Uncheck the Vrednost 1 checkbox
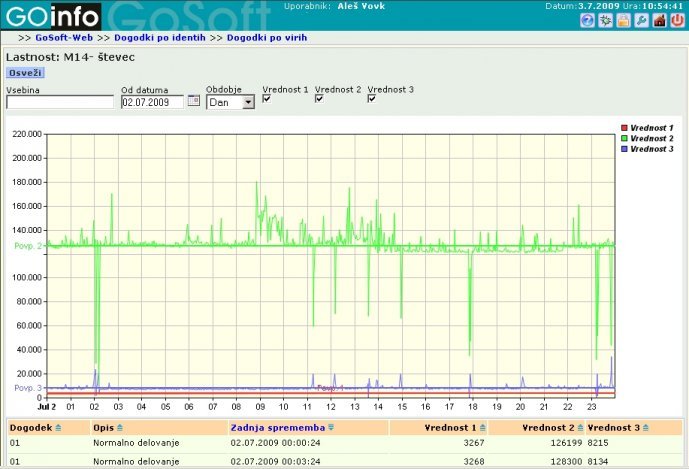This screenshot has width=689, height=469. (267, 99)
